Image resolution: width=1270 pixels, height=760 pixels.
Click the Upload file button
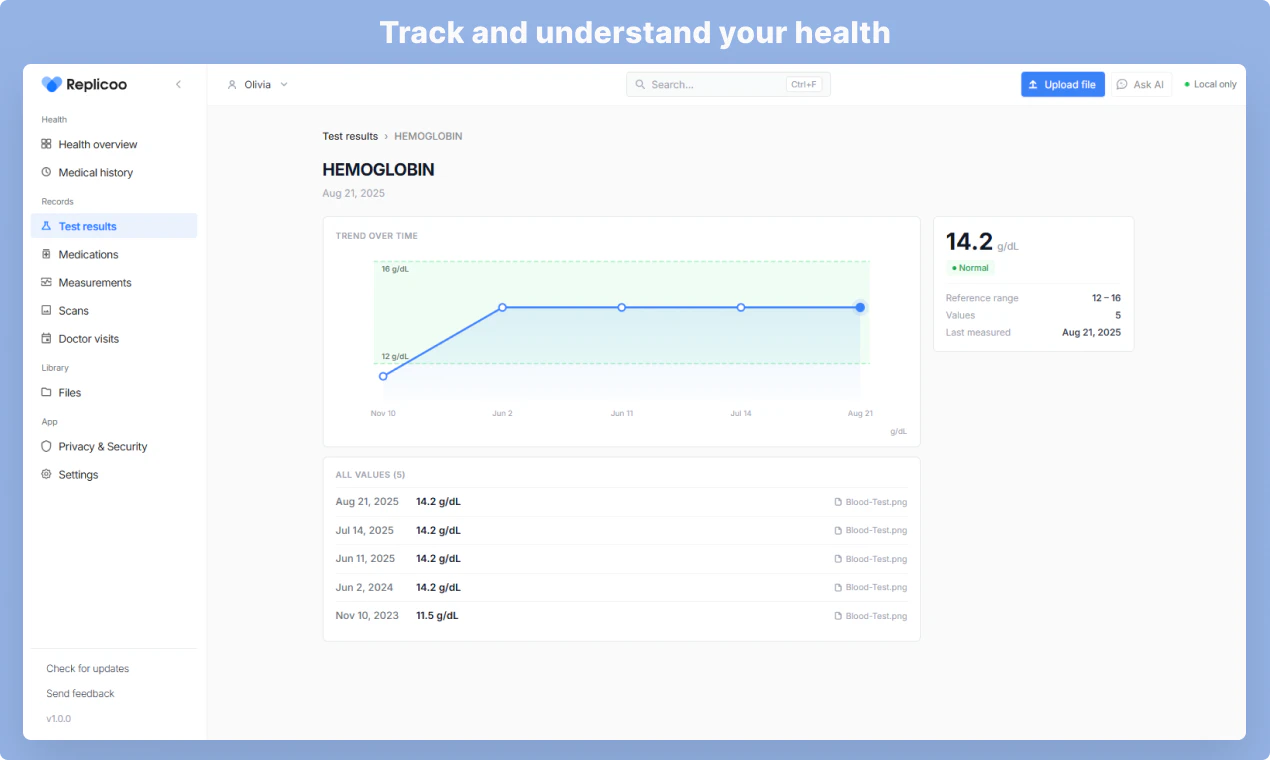(x=1063, y=85)
